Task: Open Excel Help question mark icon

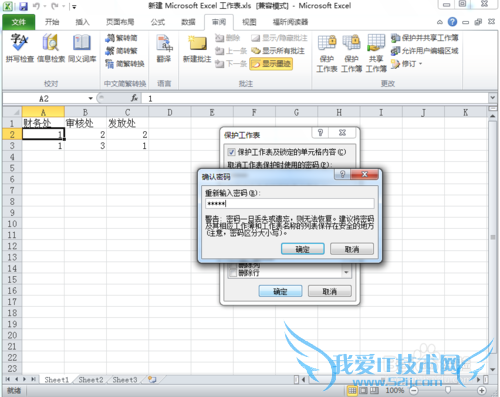Action: point(452,22)
